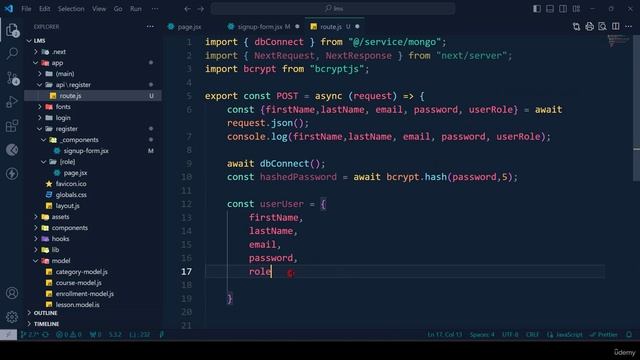Click errors and warnings count in status bar
The height and width of the screenshot is (360, 640).
[x=69, y=335]
